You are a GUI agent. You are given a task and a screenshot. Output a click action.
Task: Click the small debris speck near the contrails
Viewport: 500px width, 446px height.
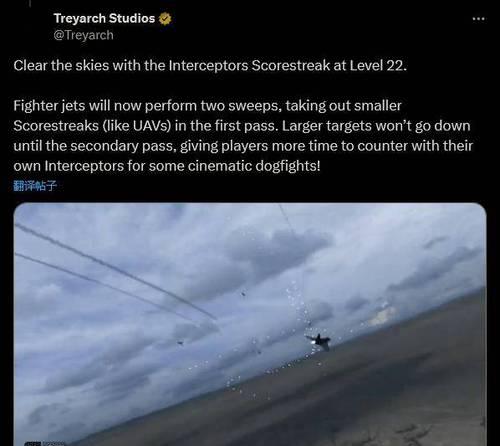(x=243, y=293)
